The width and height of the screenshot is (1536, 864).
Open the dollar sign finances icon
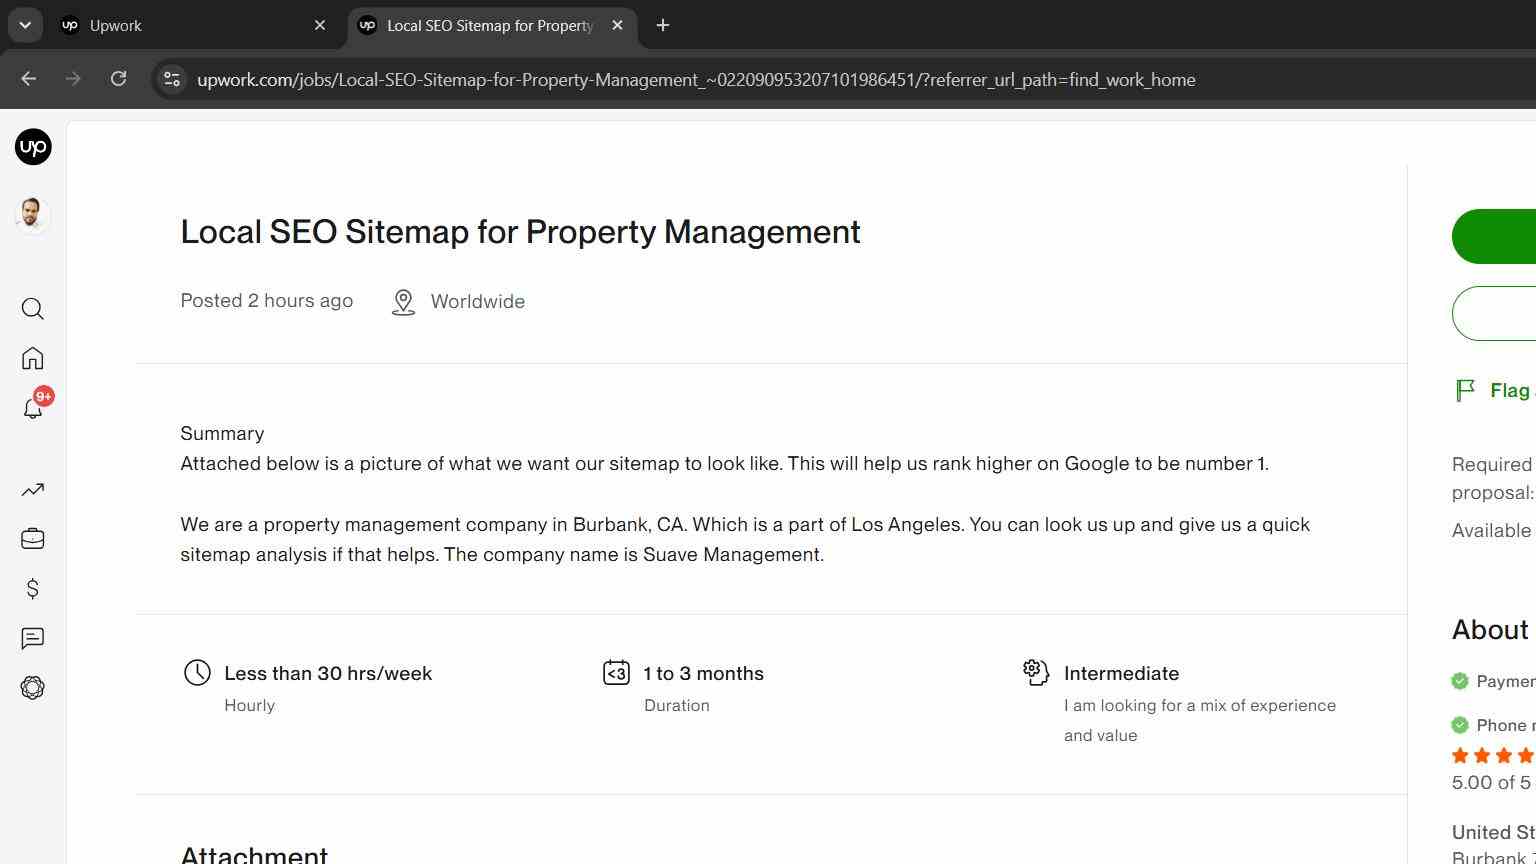[33, 588]
